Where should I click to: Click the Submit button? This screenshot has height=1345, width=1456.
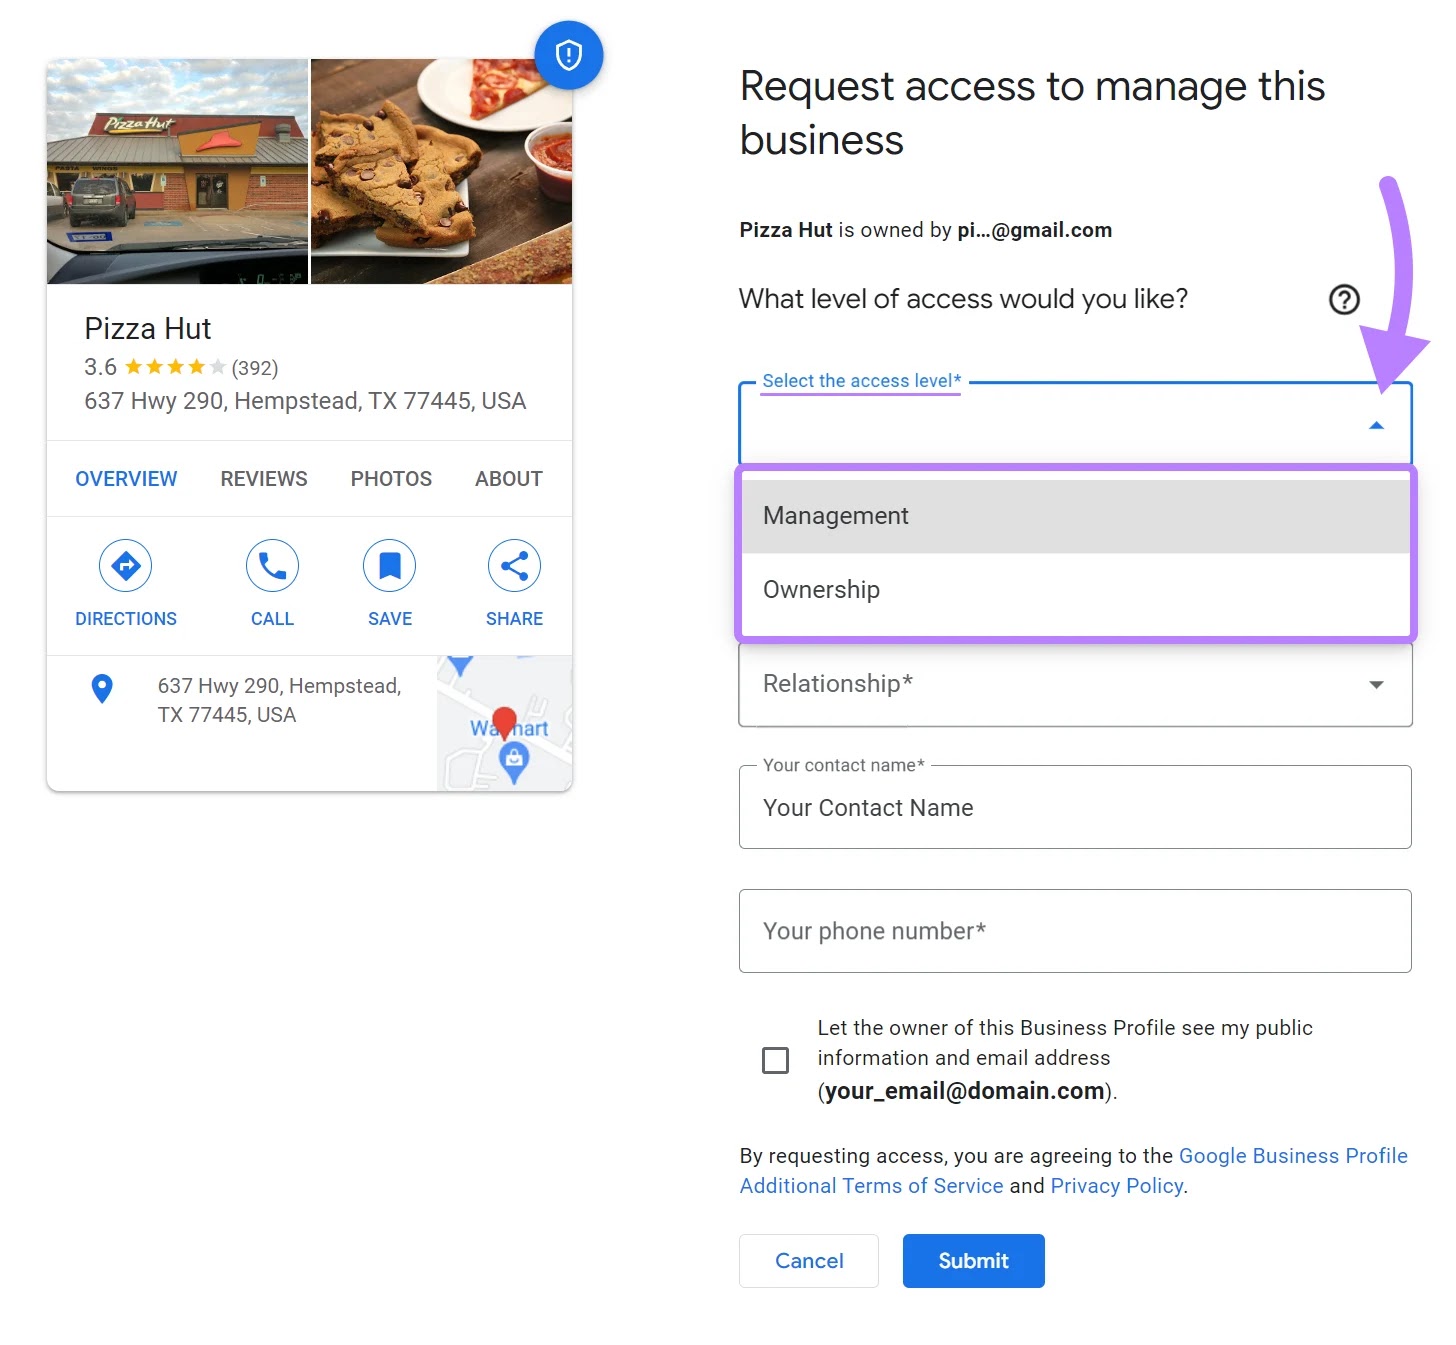click(973, 1261)
